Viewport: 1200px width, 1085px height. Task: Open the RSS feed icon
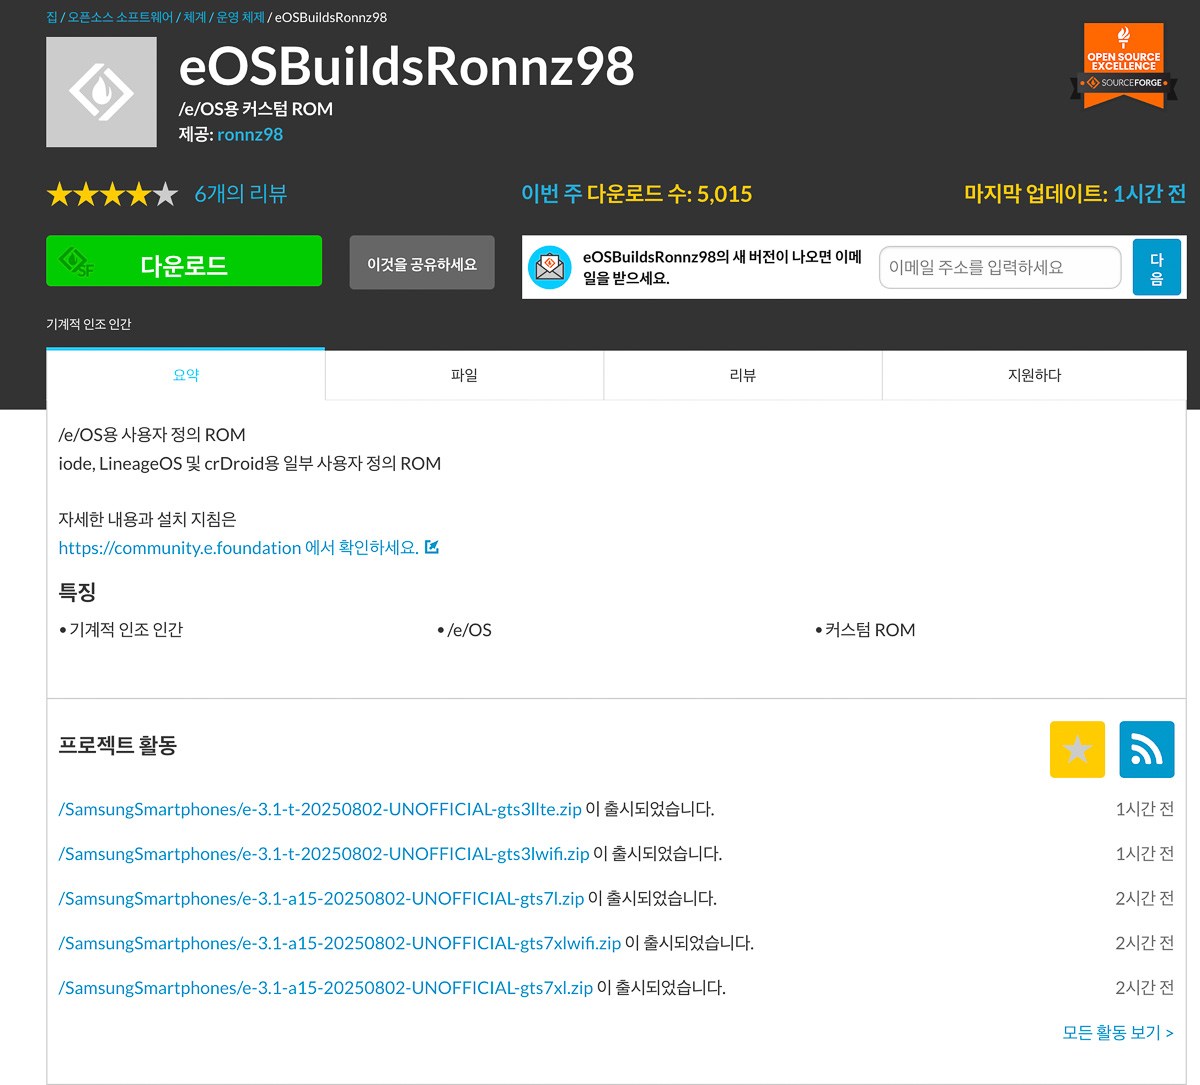coord(1147,749)
